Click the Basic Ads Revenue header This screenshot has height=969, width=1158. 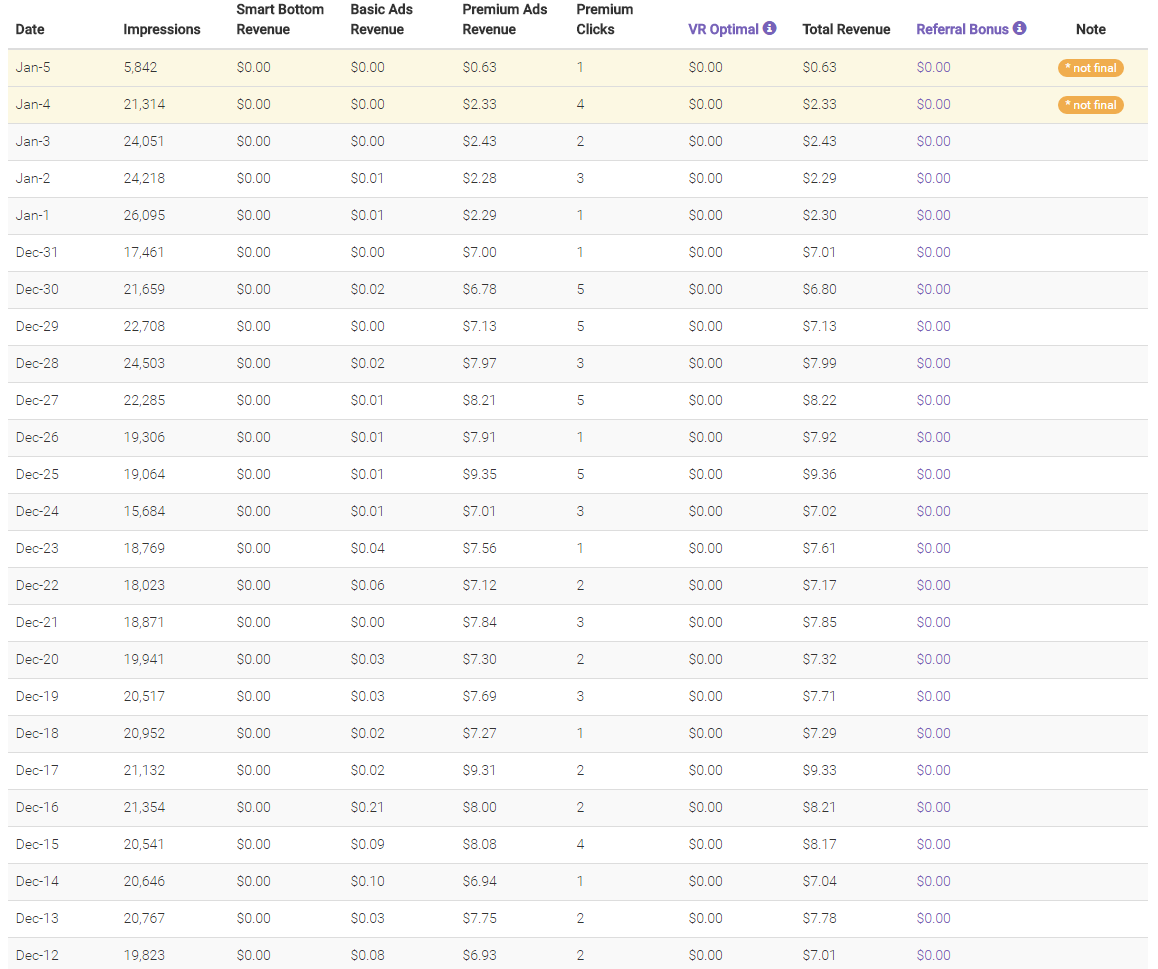tap(381, 20)
